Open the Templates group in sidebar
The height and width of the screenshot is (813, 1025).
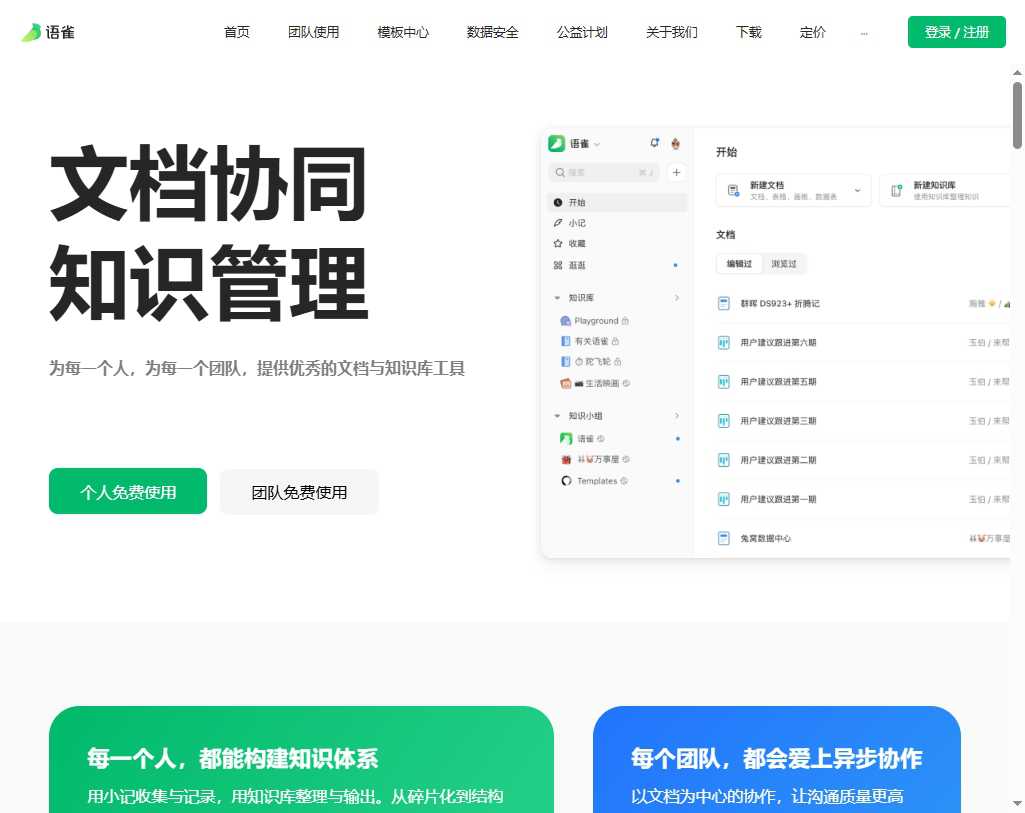pyautogui.click(x=594, y=480)
